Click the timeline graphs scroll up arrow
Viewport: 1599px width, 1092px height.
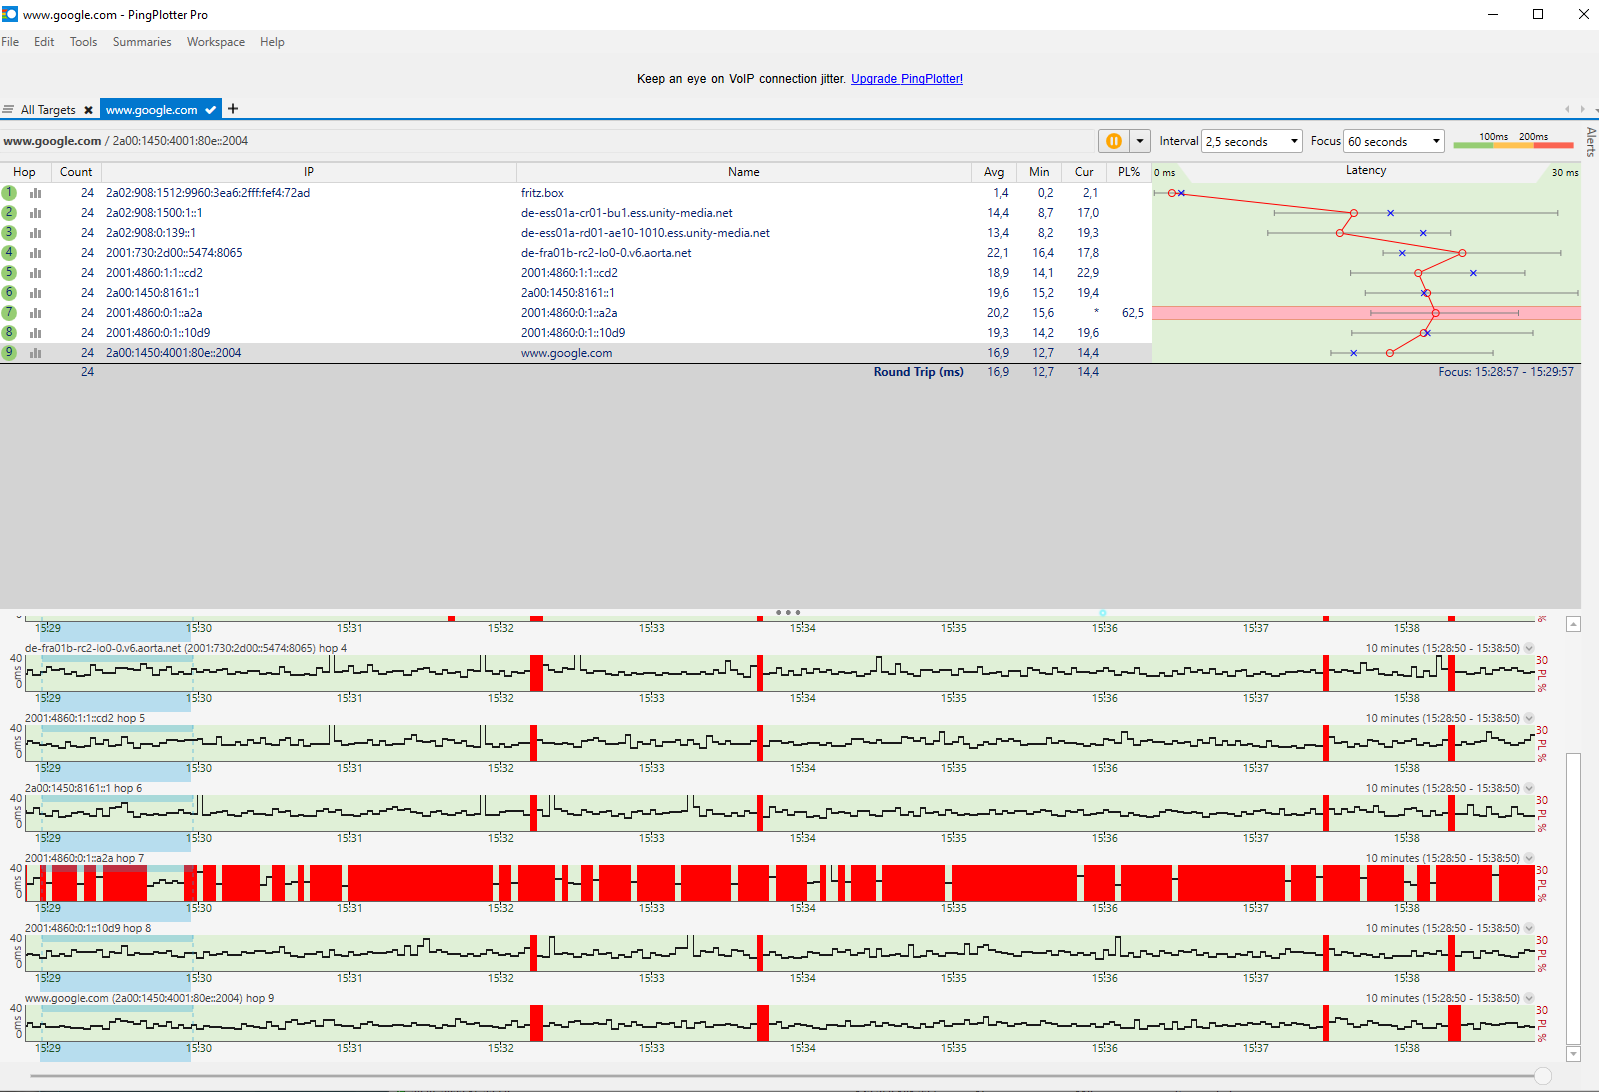tap(1573, 624)
